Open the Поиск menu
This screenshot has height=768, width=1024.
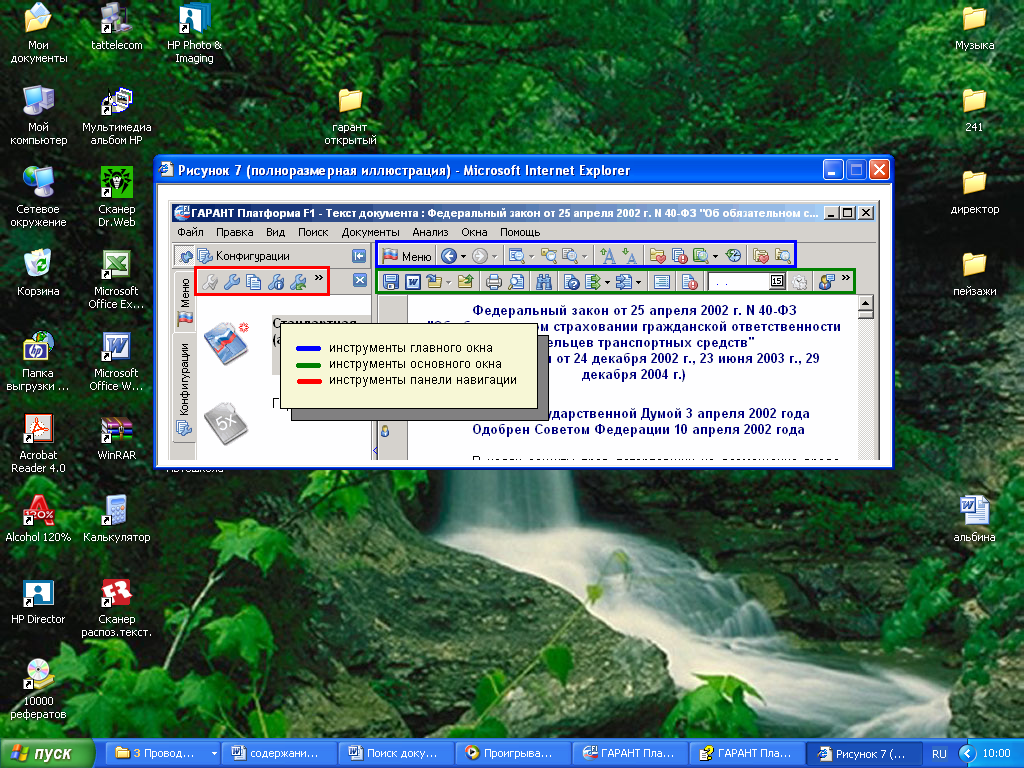313,232
